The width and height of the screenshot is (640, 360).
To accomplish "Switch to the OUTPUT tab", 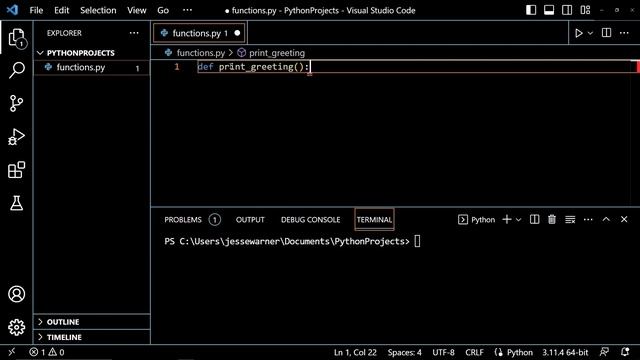I will click(x=250, y=220).
